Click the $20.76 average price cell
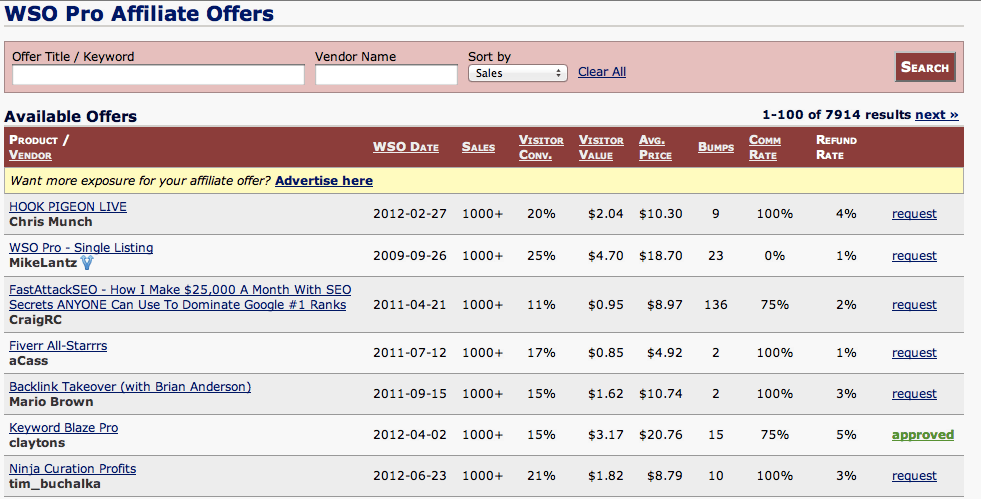The image size is (981, 499). (661, 435)
